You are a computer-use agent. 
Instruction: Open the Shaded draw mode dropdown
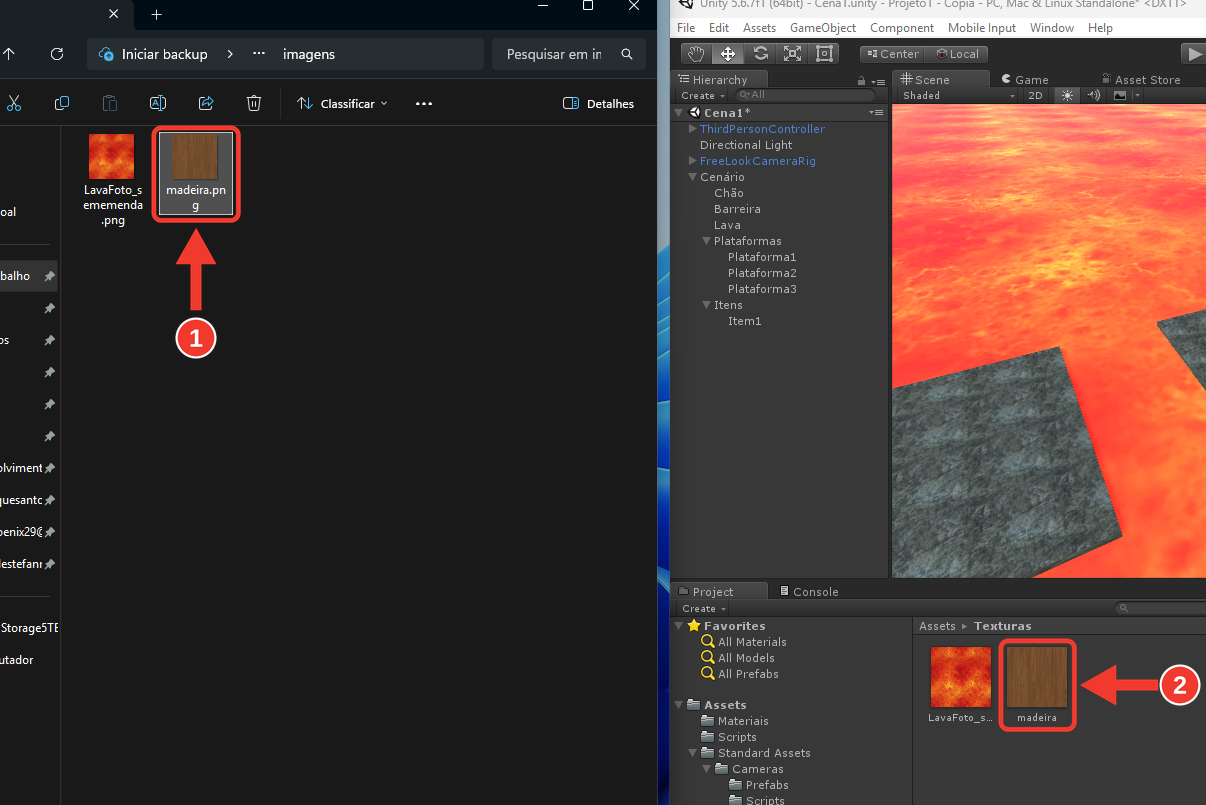(958, 95)
